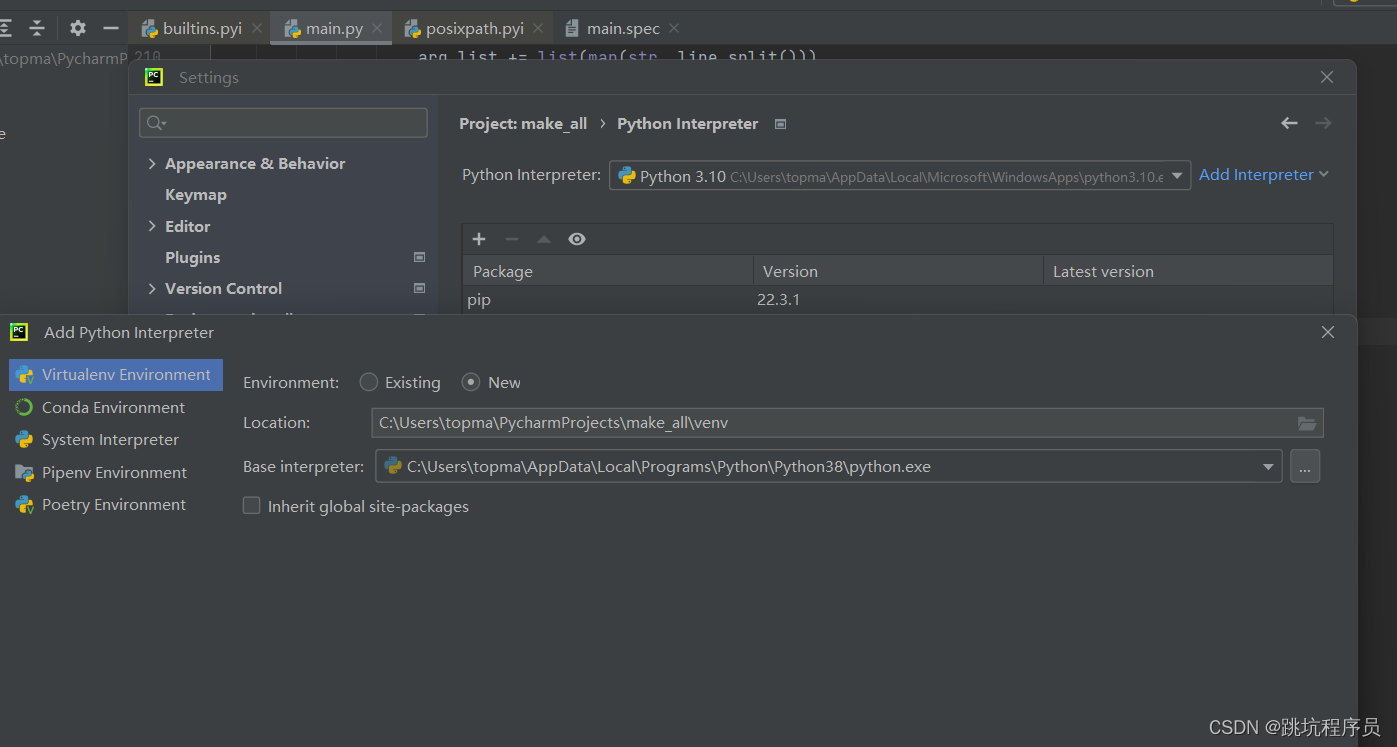Upgrade package with up arrow icon
The height and width of the screenshot is (747, 1397).
tap(544, 239)
